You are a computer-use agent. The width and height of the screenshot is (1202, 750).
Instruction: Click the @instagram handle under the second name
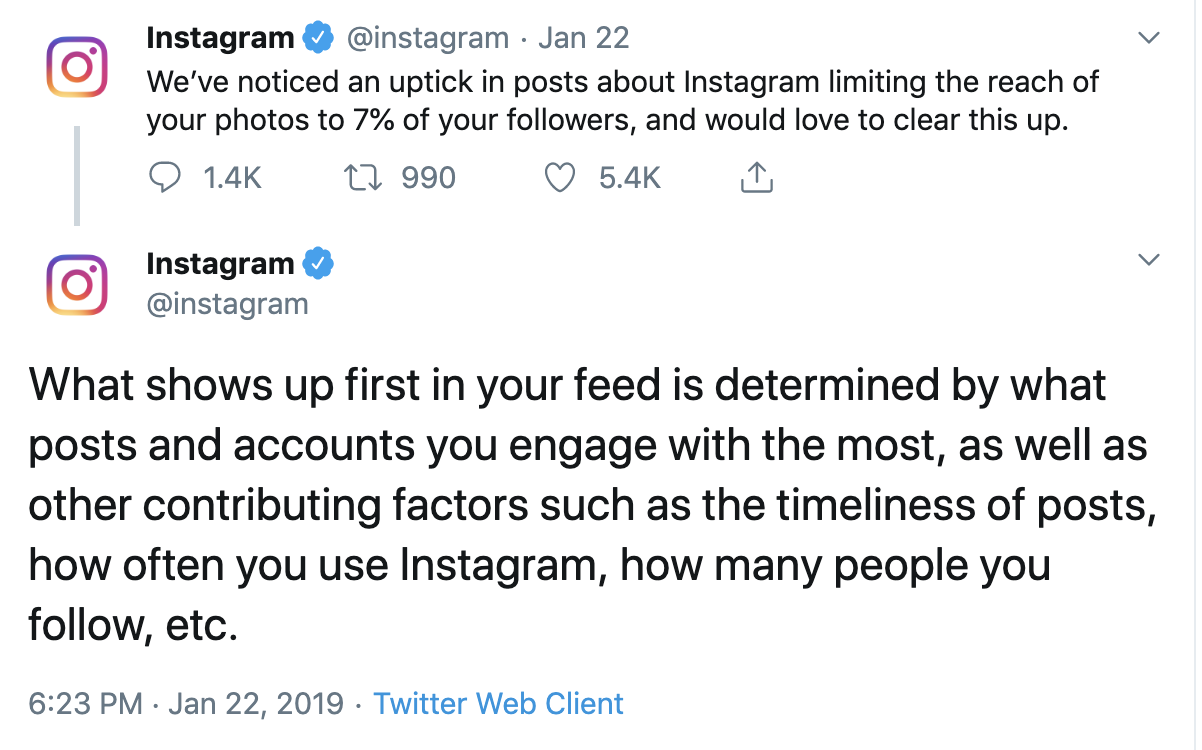227,303
